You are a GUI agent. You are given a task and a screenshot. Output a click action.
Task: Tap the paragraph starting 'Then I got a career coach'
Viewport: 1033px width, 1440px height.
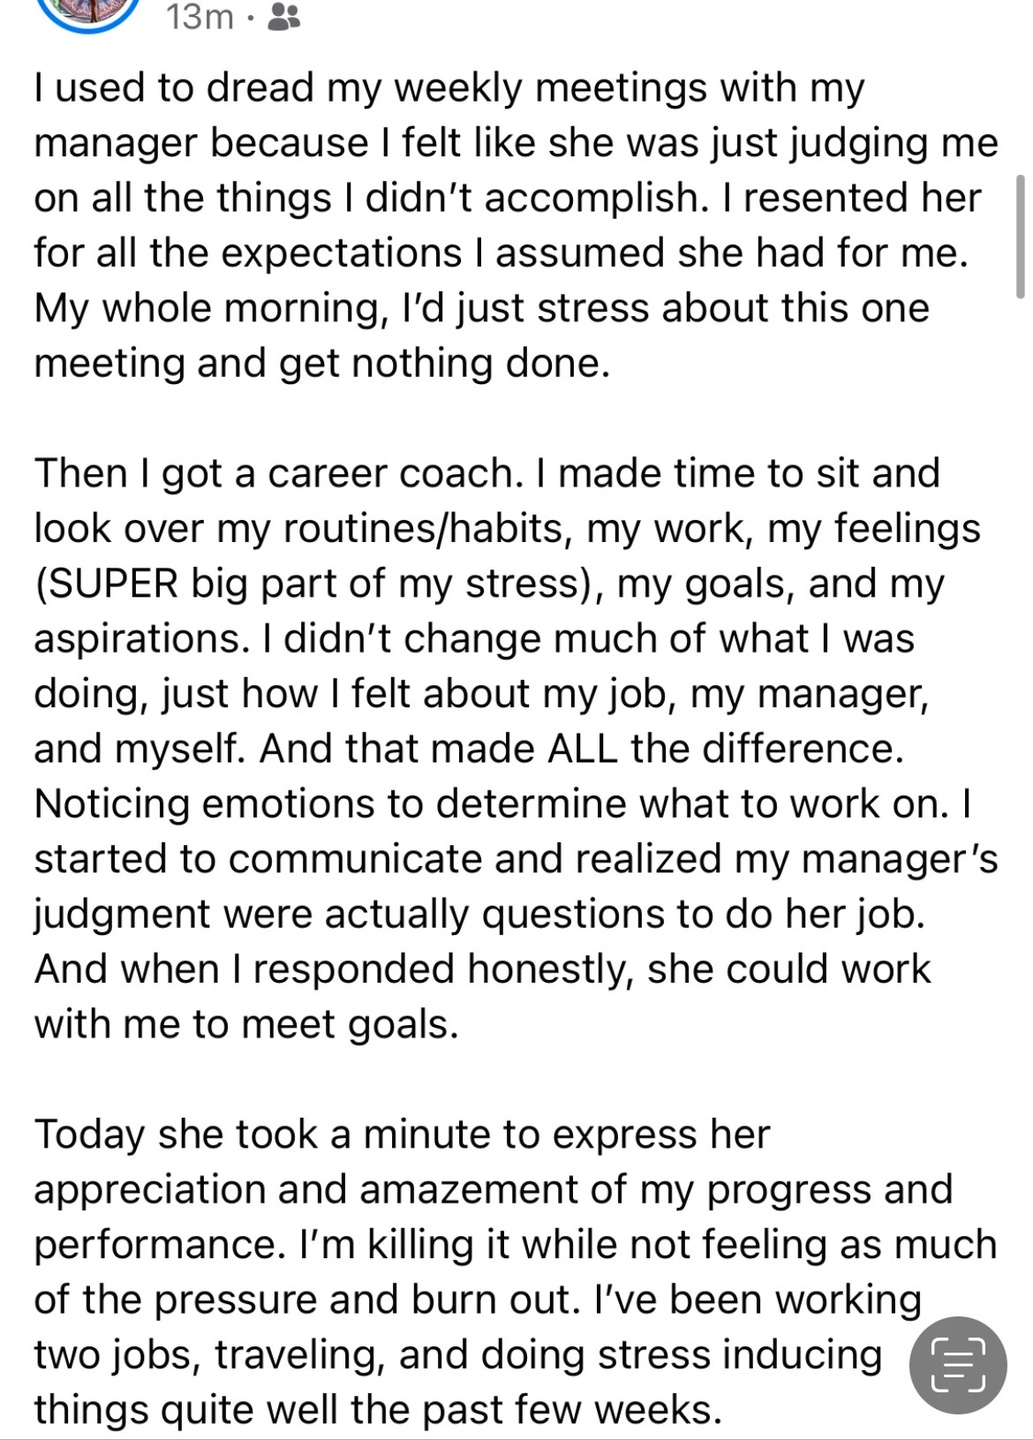[516, 748]
